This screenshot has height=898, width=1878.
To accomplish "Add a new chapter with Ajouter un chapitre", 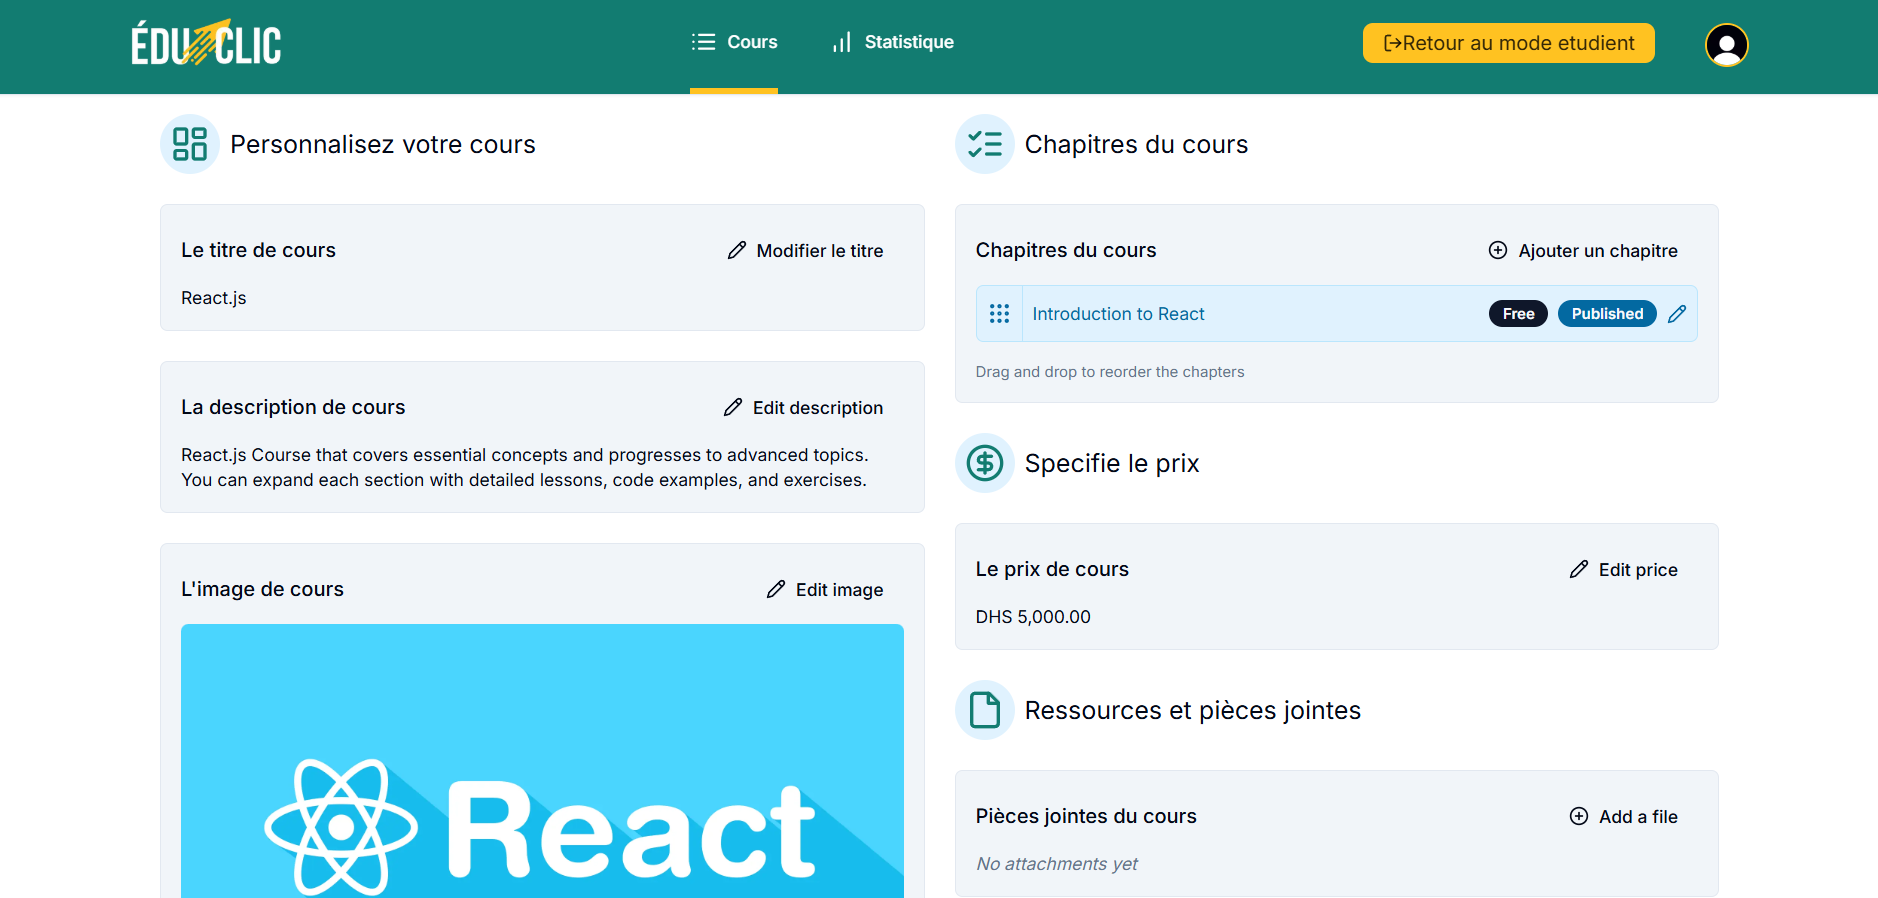I will point(1583,251).
